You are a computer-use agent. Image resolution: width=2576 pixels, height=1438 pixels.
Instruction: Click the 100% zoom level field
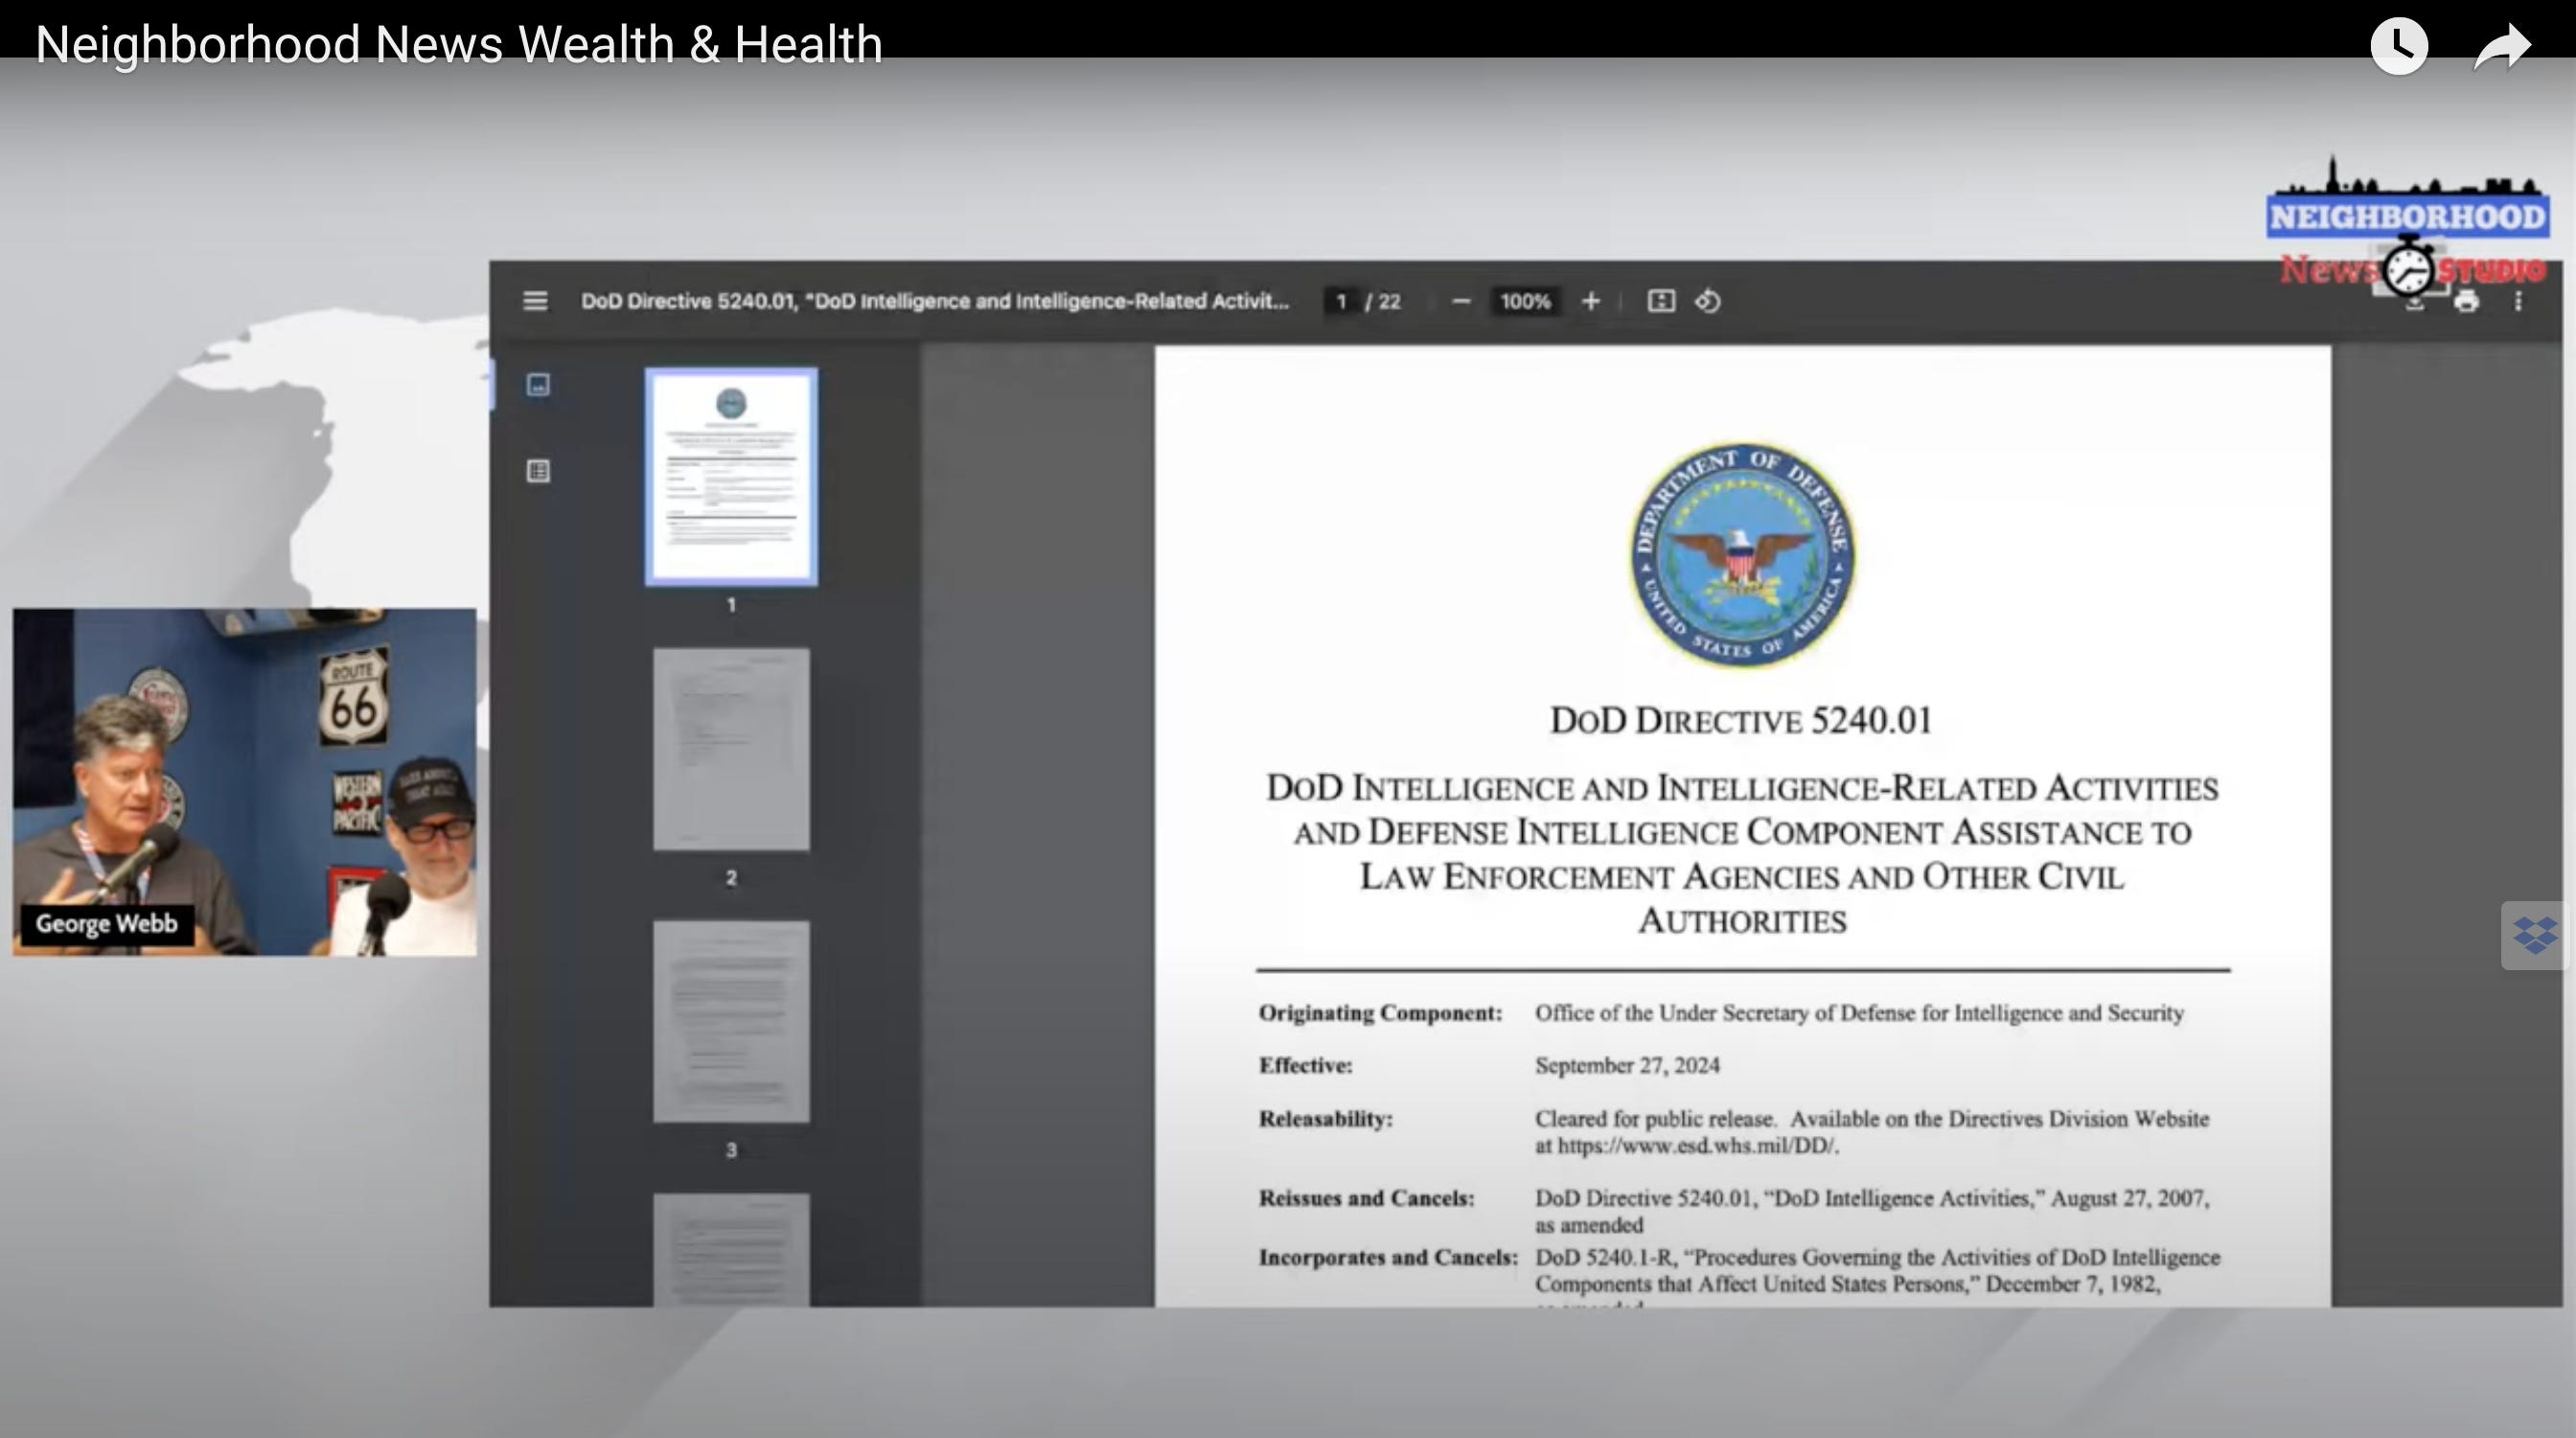click(1525, 301)
